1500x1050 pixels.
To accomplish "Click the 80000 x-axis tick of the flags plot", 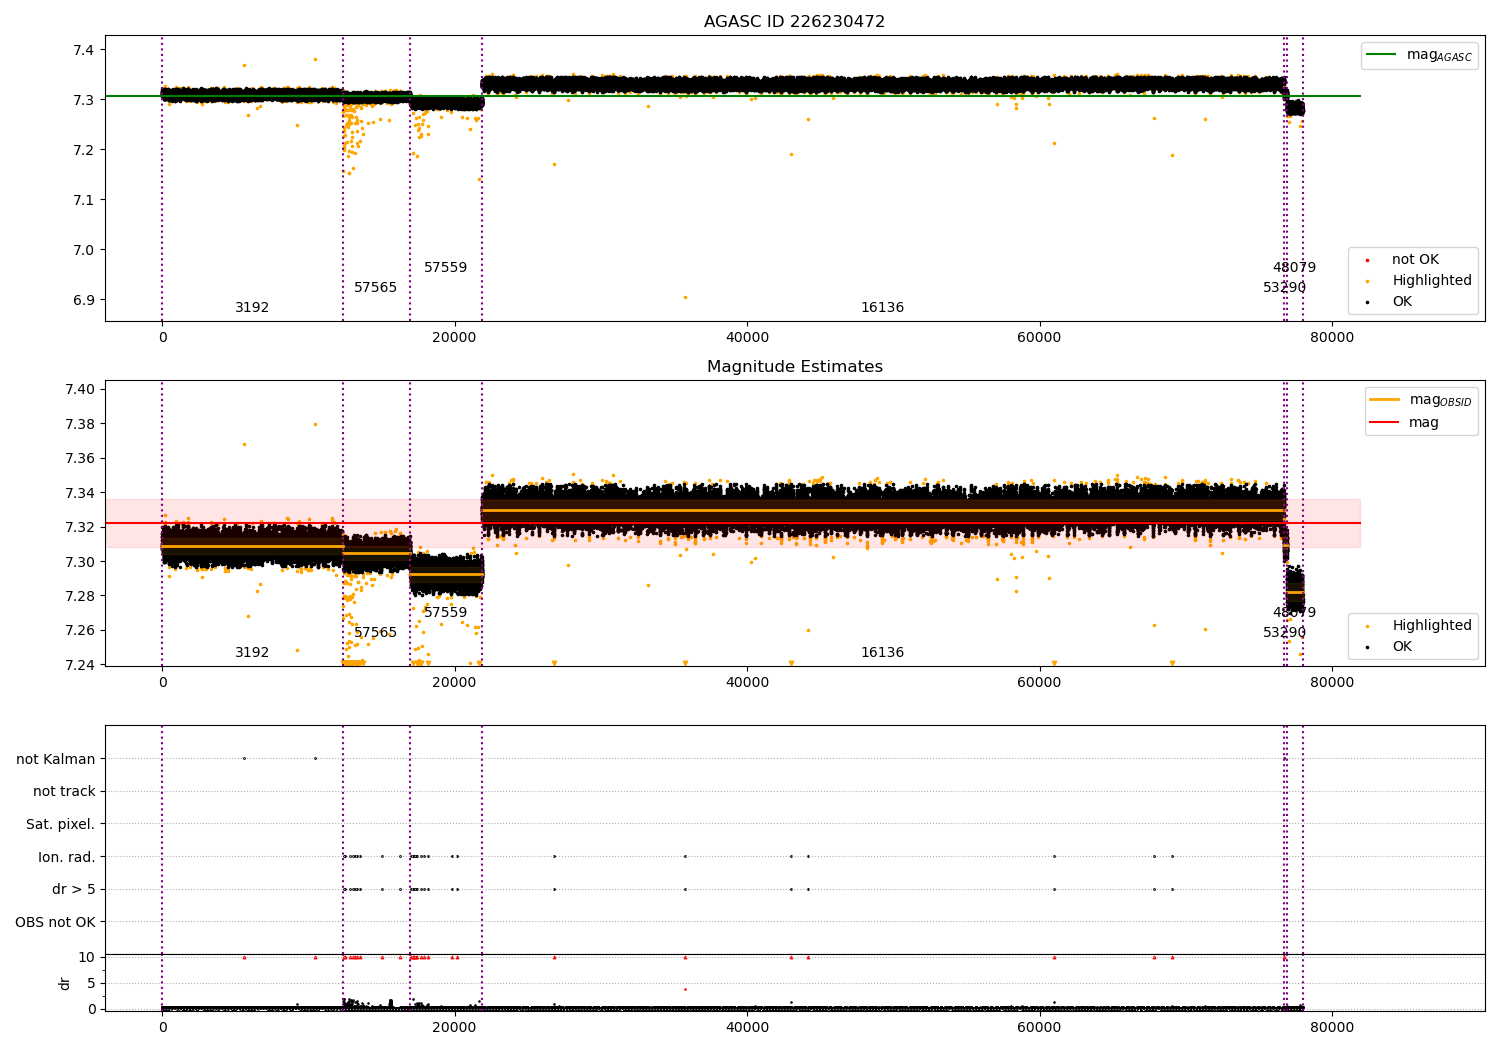I will [x=1332, y=1027].
